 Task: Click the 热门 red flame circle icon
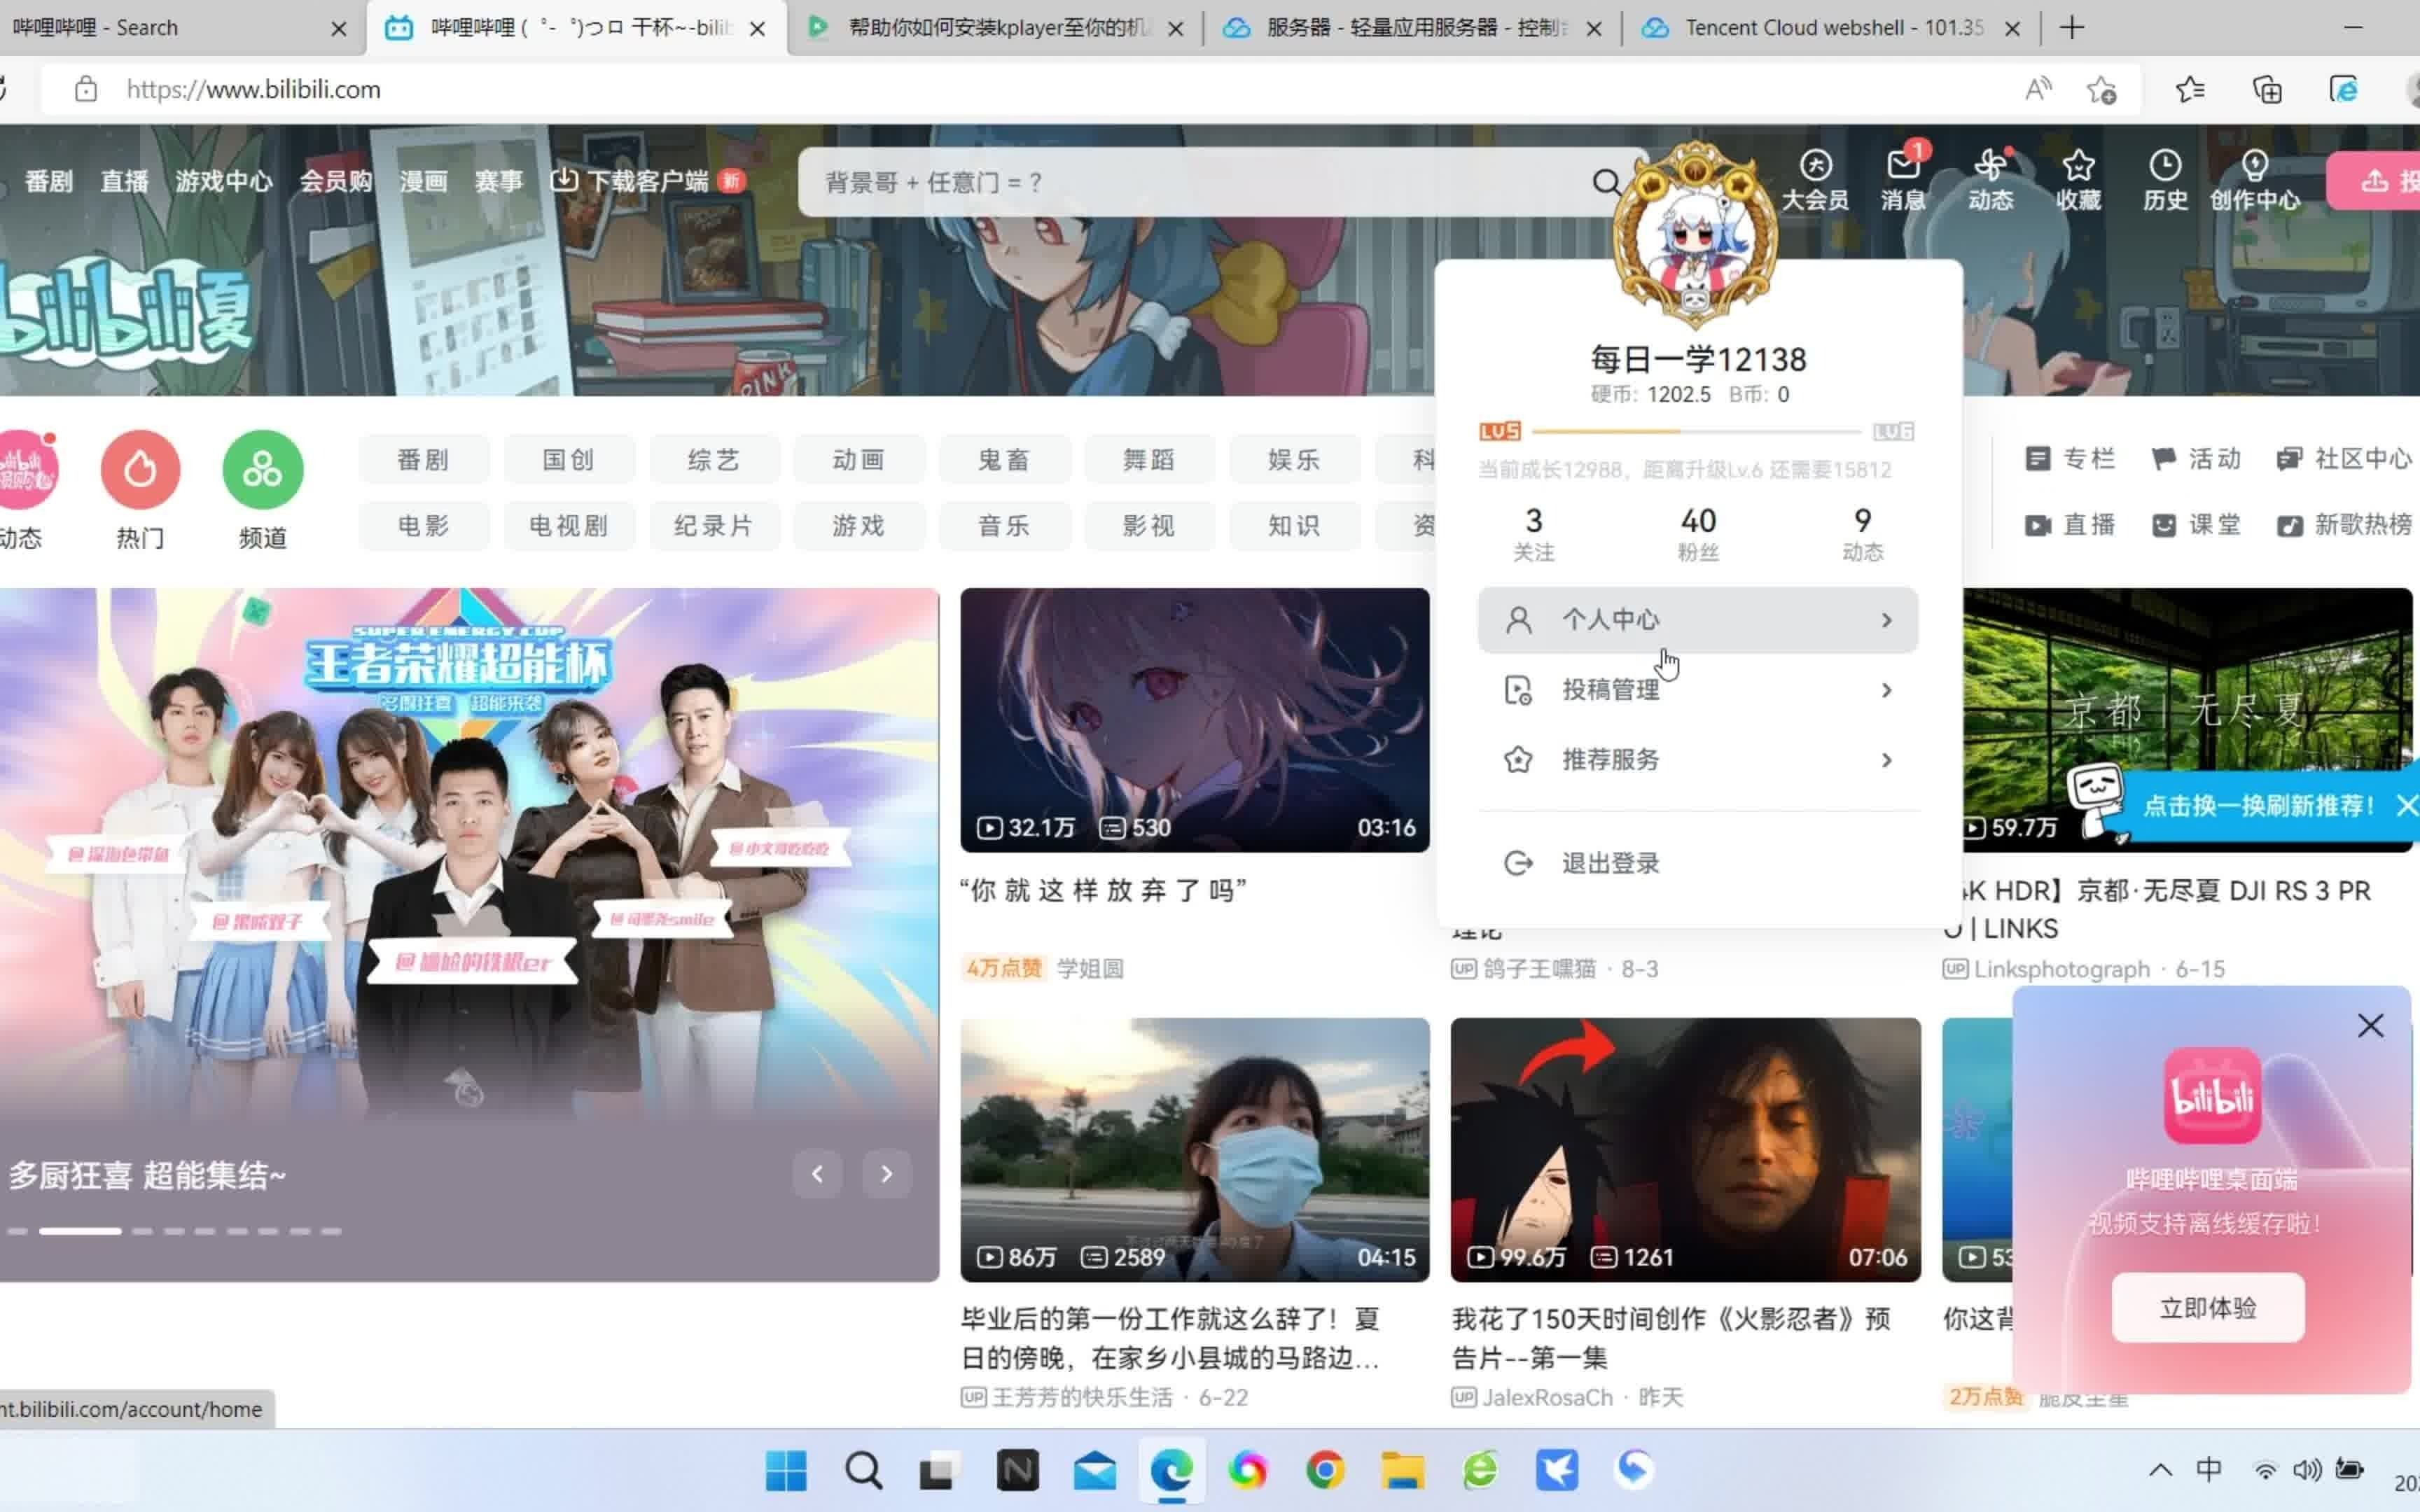(x=140, y=469)
